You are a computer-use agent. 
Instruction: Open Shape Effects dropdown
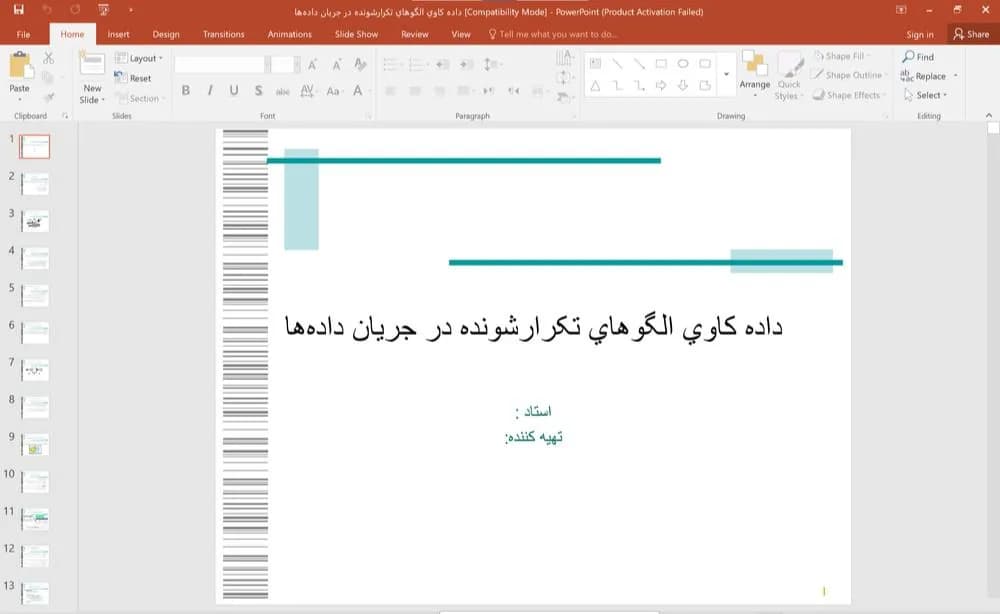849,95
